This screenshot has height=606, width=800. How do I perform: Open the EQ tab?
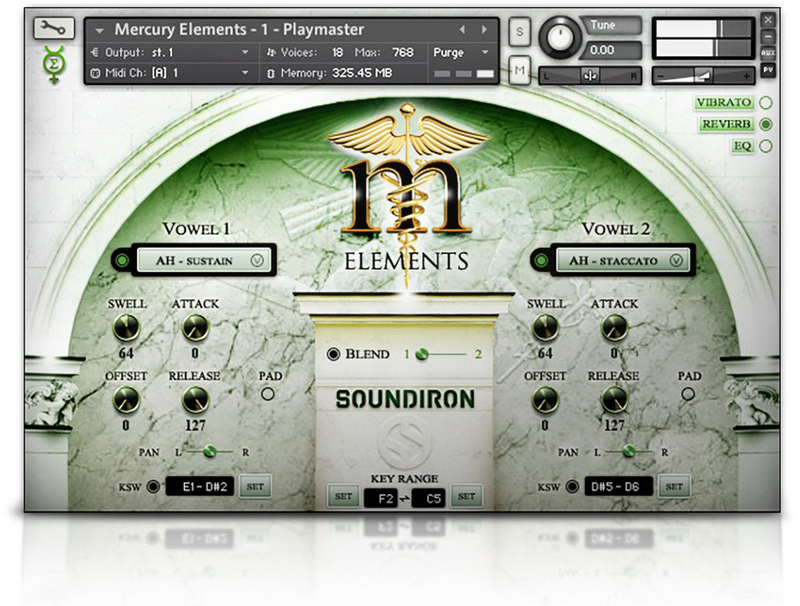[x=742, y=146]
